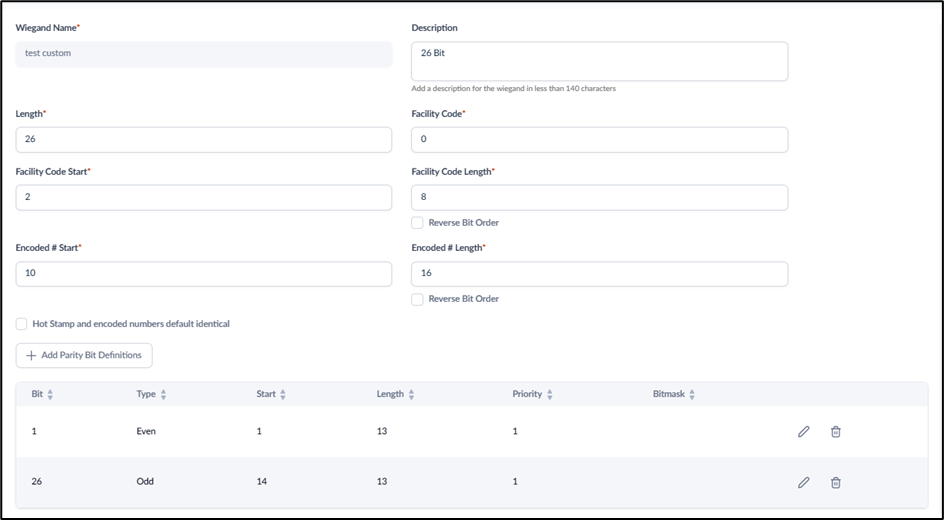This screenshot has width=944, height=520.
Task: Toggle Reverse Bit Order under Facility Code Length
Action: [x=417, y=223]
